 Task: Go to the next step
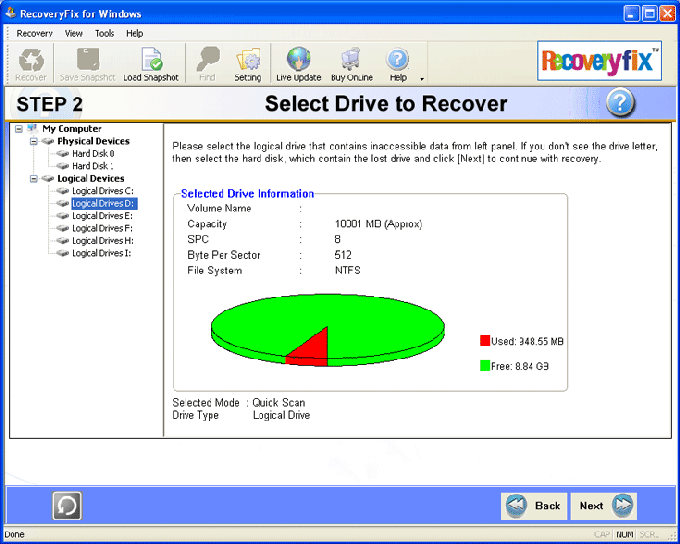604,506
